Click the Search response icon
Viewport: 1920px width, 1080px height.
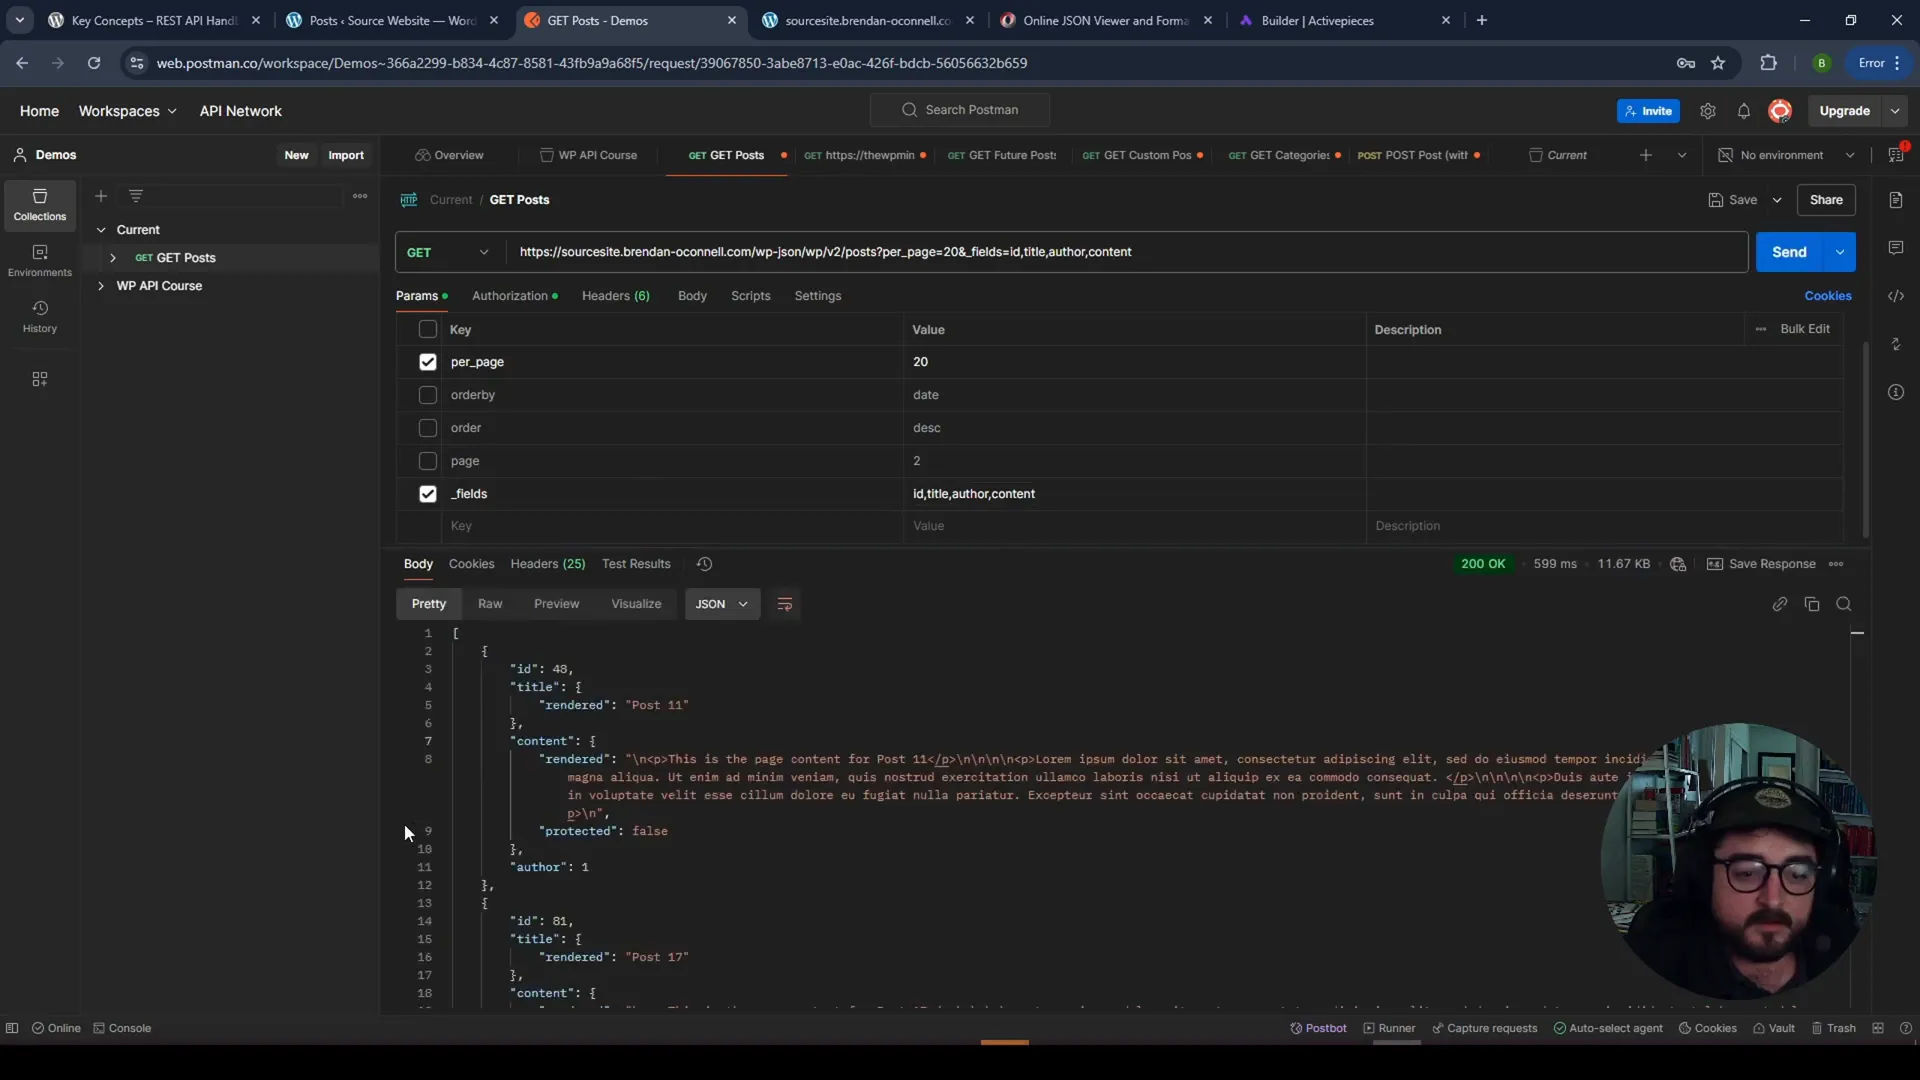pos(1844,603)
